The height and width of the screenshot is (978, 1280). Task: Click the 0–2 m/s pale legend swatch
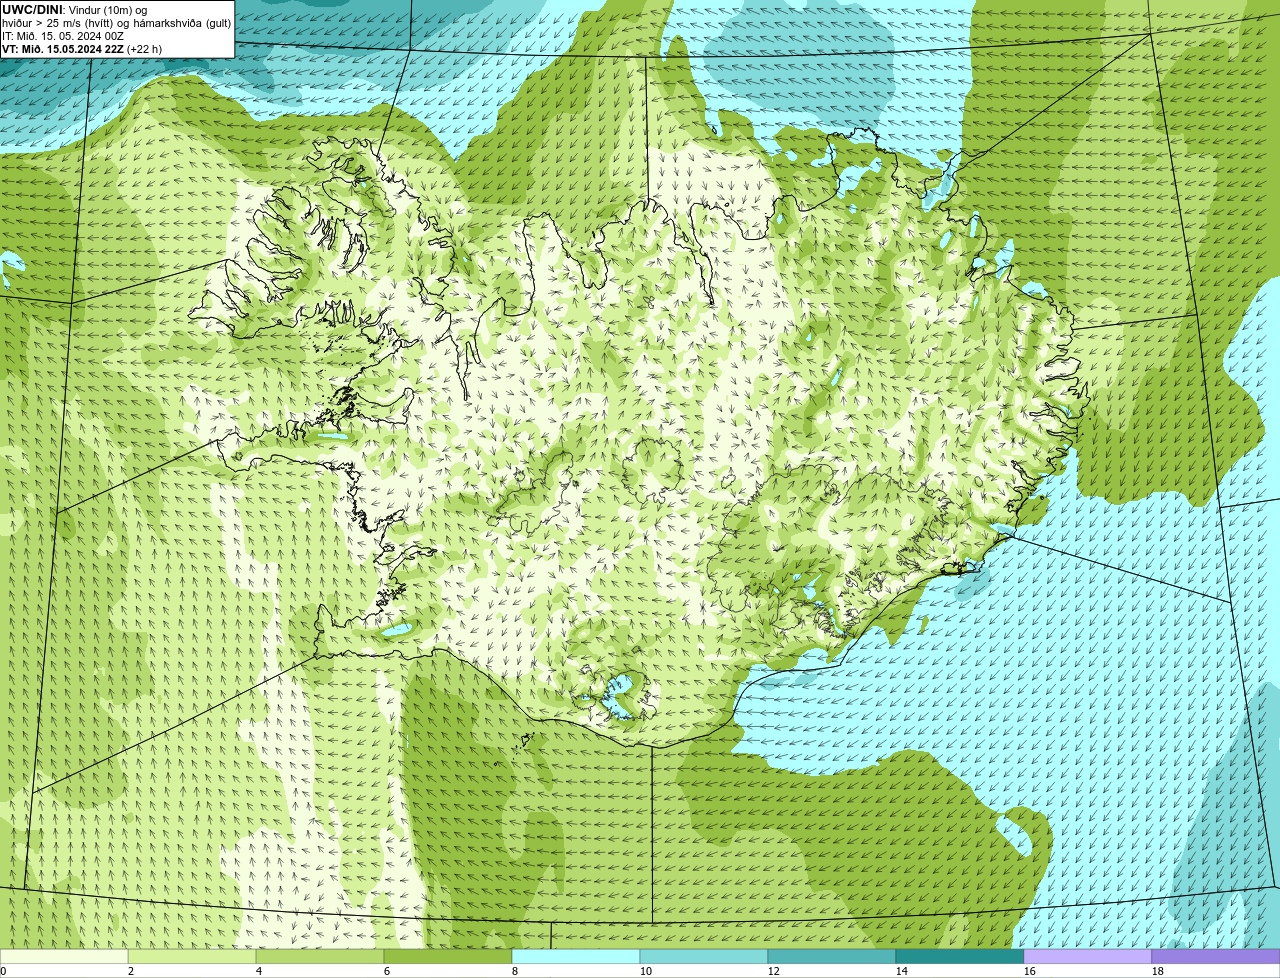[x=64, y=957]
